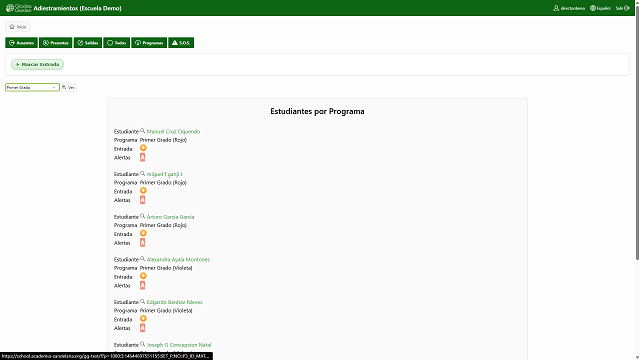Go to Inicio home breadcrumb
This screenshot has width=640, height=360.
tap(18, 27)
